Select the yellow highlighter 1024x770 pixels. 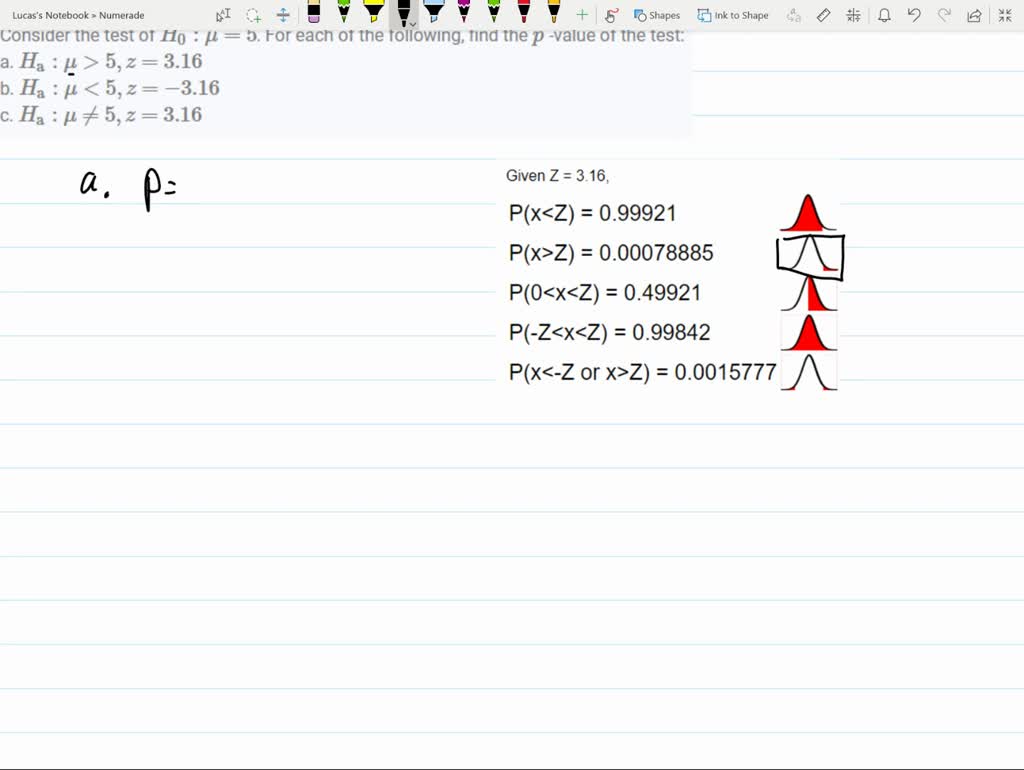tap(374, 12)
